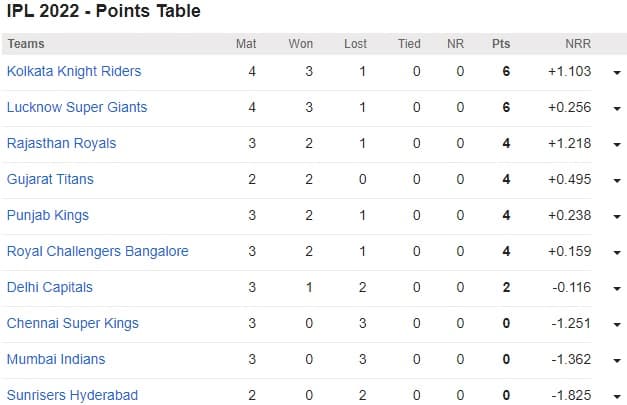Open the Sunrisers Hyderabad team link
The image size is (627, 405).
(72, 395)
